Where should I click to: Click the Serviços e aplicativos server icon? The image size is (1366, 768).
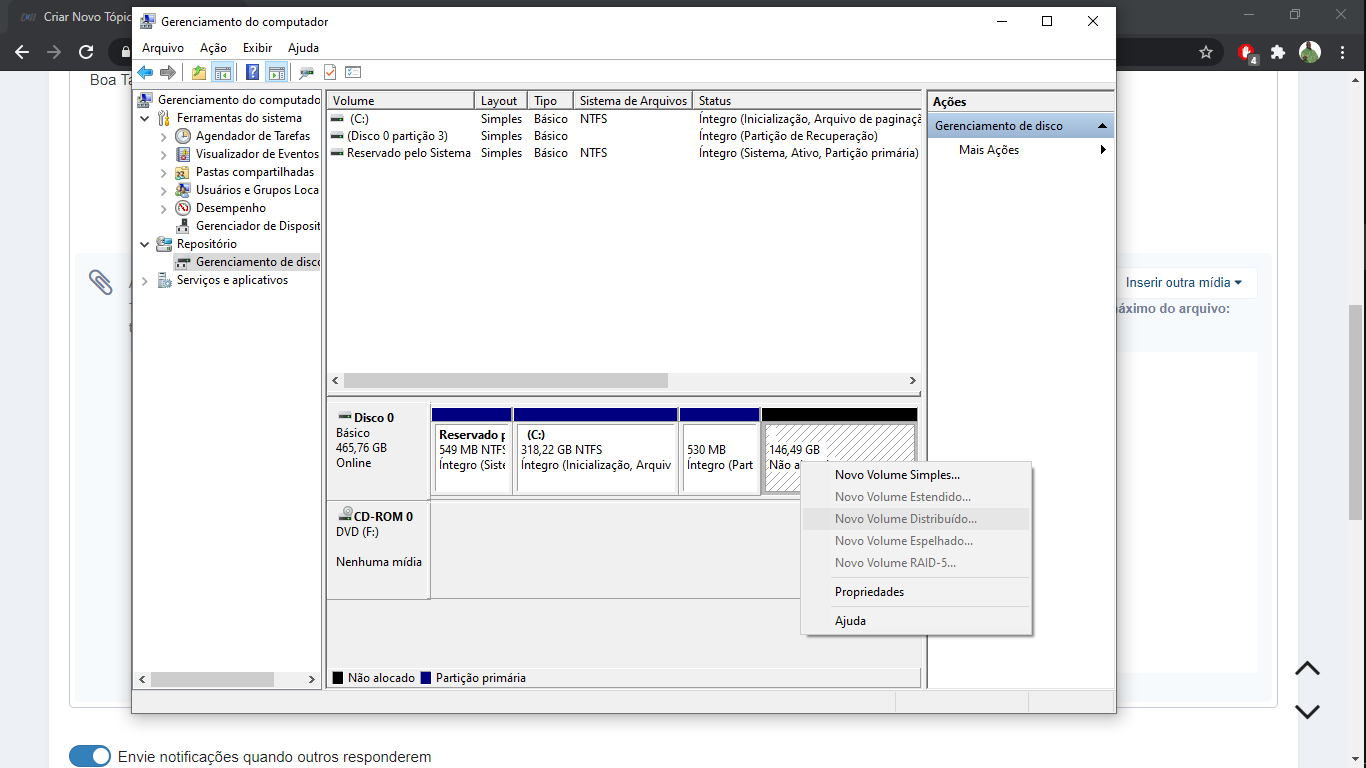(164, 280)
